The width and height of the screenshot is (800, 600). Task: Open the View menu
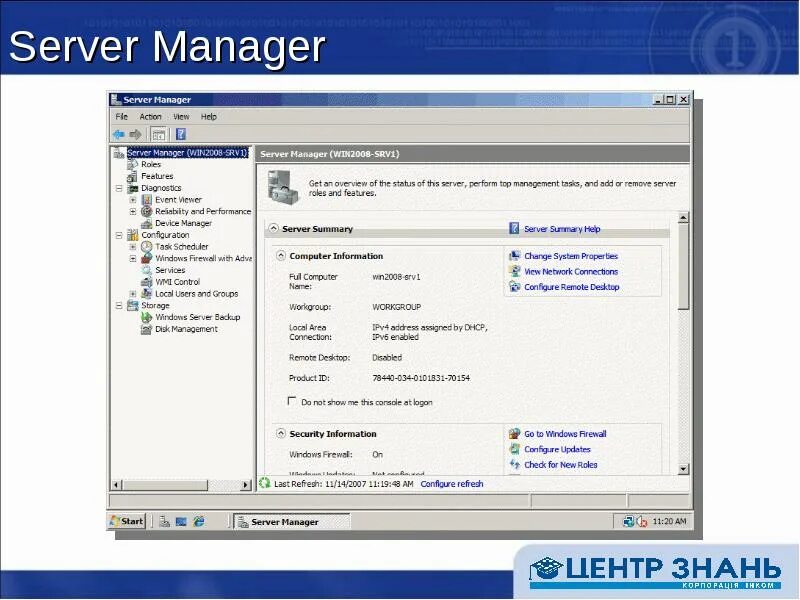pyautogui.click(x=181, y=117)
